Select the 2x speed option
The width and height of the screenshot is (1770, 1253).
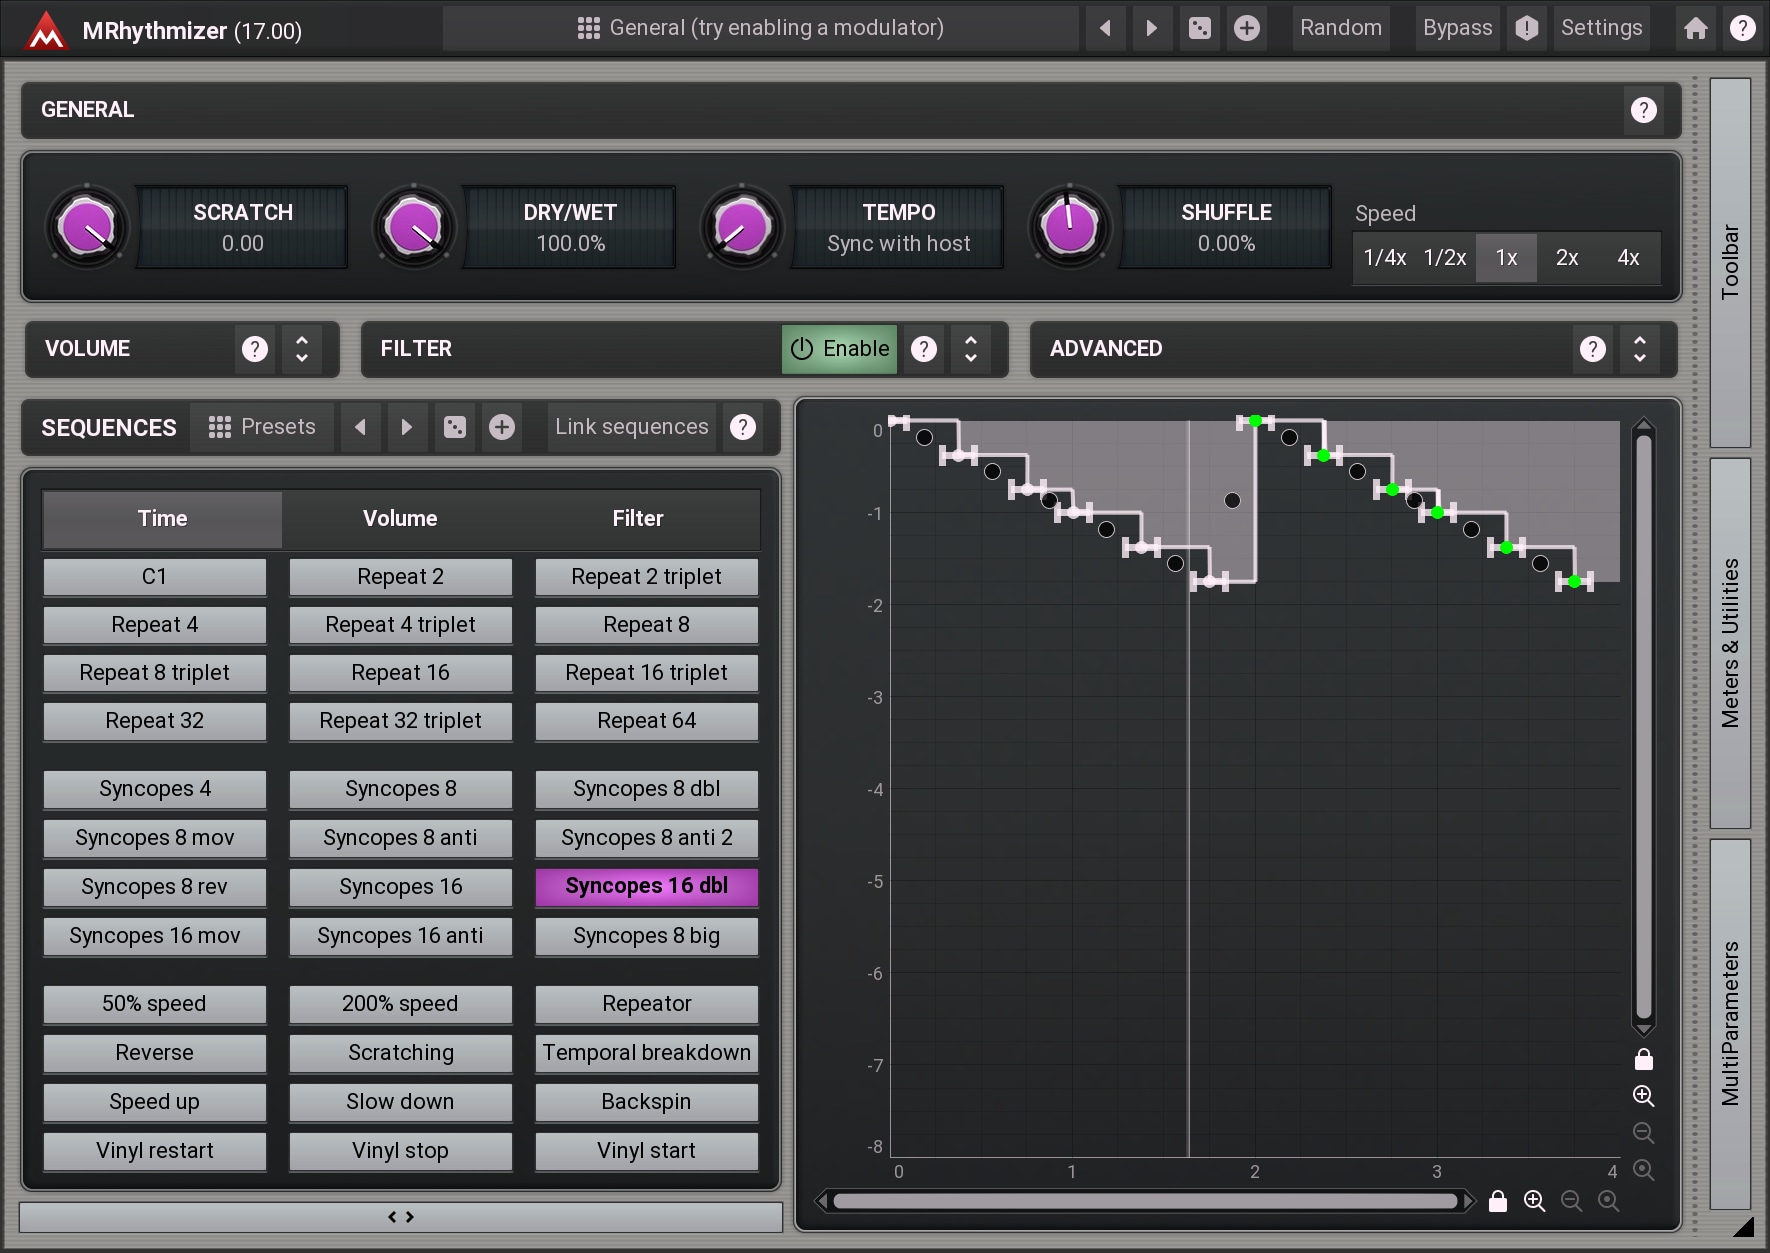point(1566,258)
